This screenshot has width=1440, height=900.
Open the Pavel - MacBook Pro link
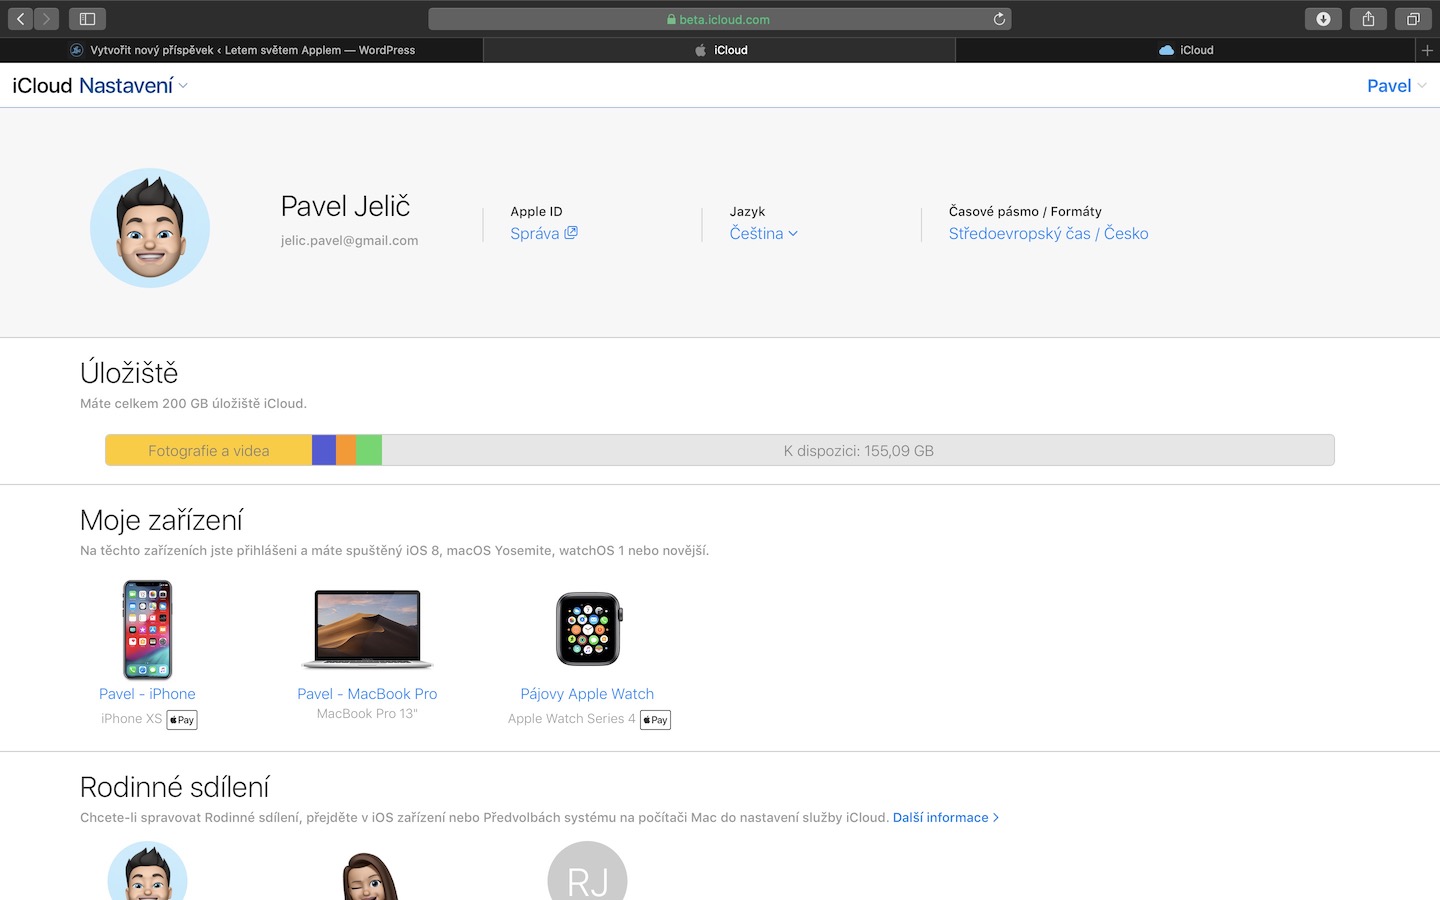pos(367,694)
